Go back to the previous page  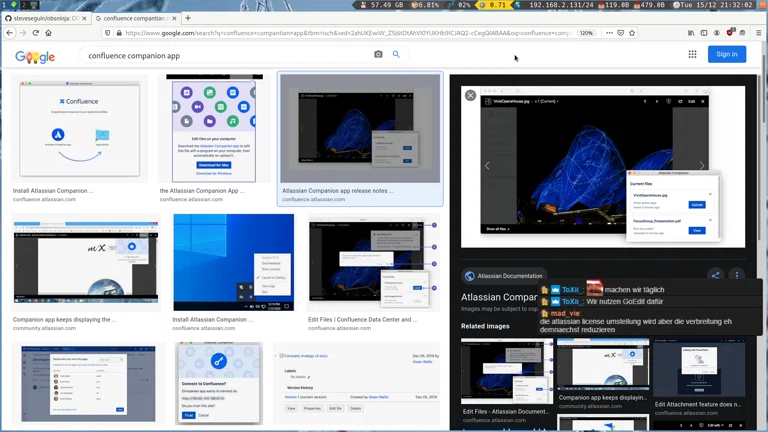click(10, 33)
